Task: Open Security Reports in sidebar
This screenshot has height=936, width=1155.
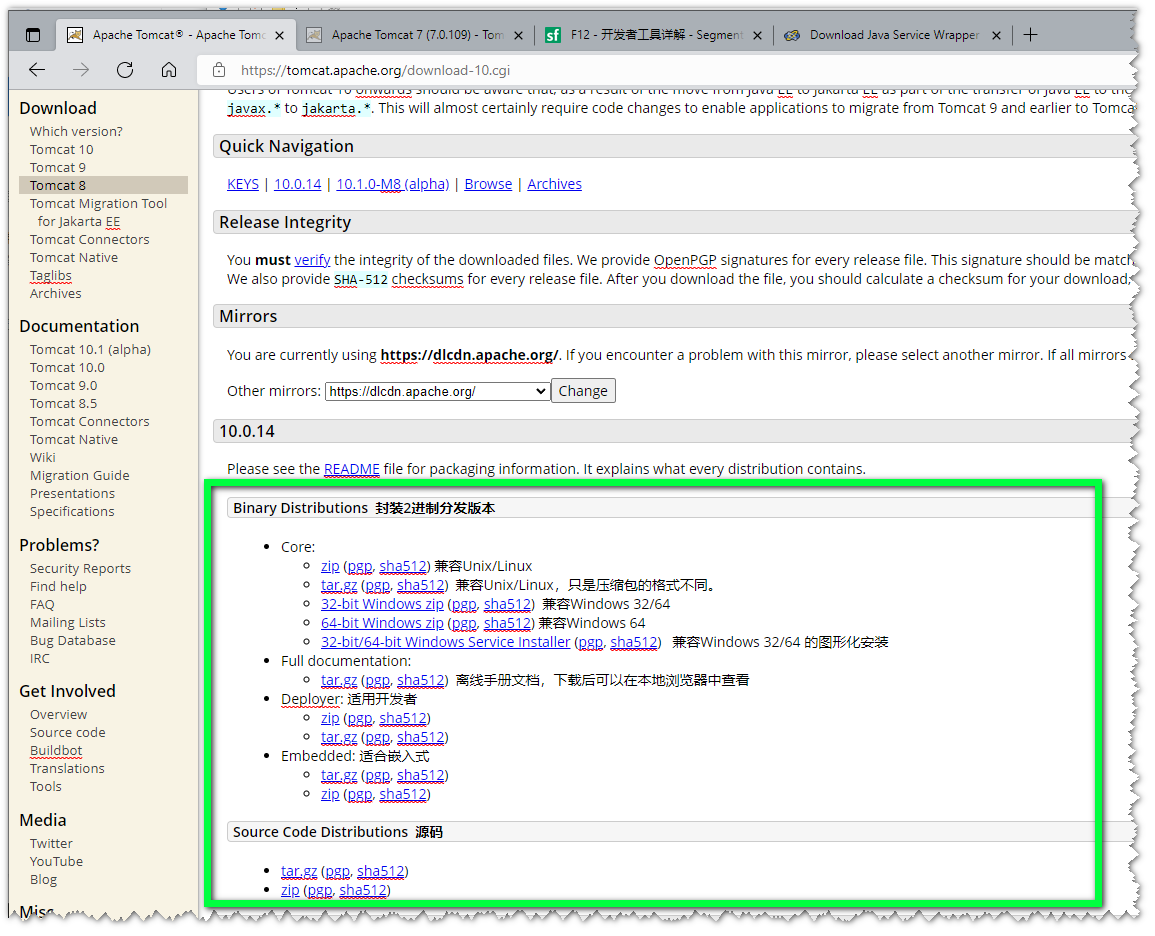Action: [80, 569]
